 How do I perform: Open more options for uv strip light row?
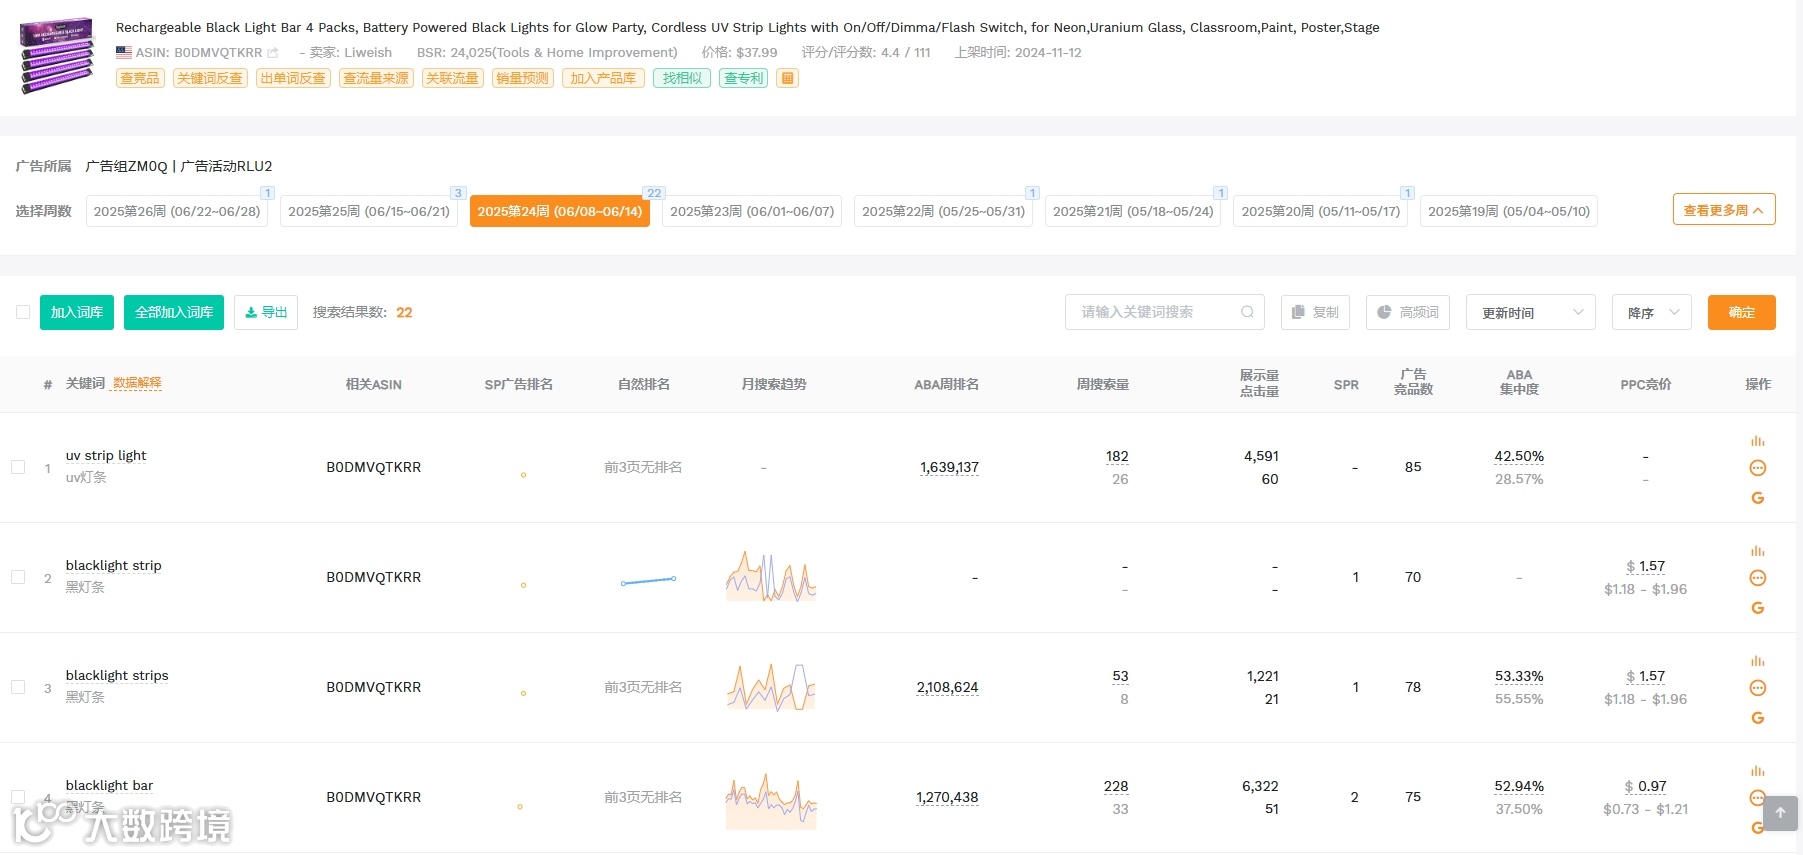[1757, 468]
